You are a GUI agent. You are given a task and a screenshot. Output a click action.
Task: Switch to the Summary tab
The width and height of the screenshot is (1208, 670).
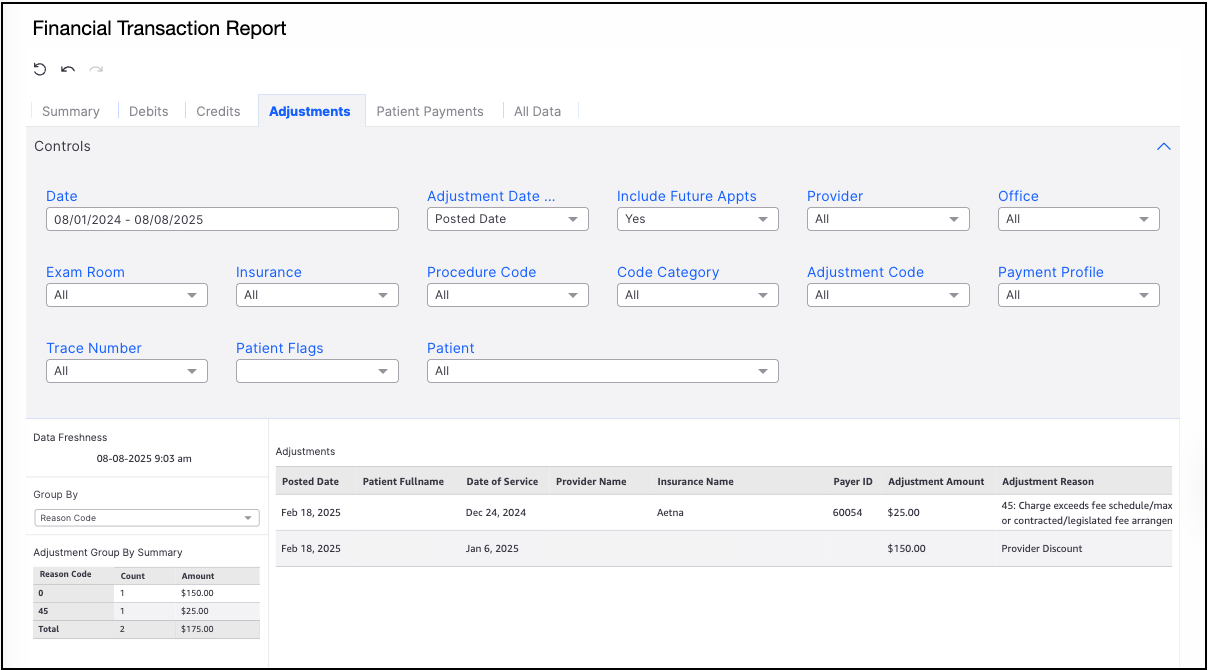(71, 111)
